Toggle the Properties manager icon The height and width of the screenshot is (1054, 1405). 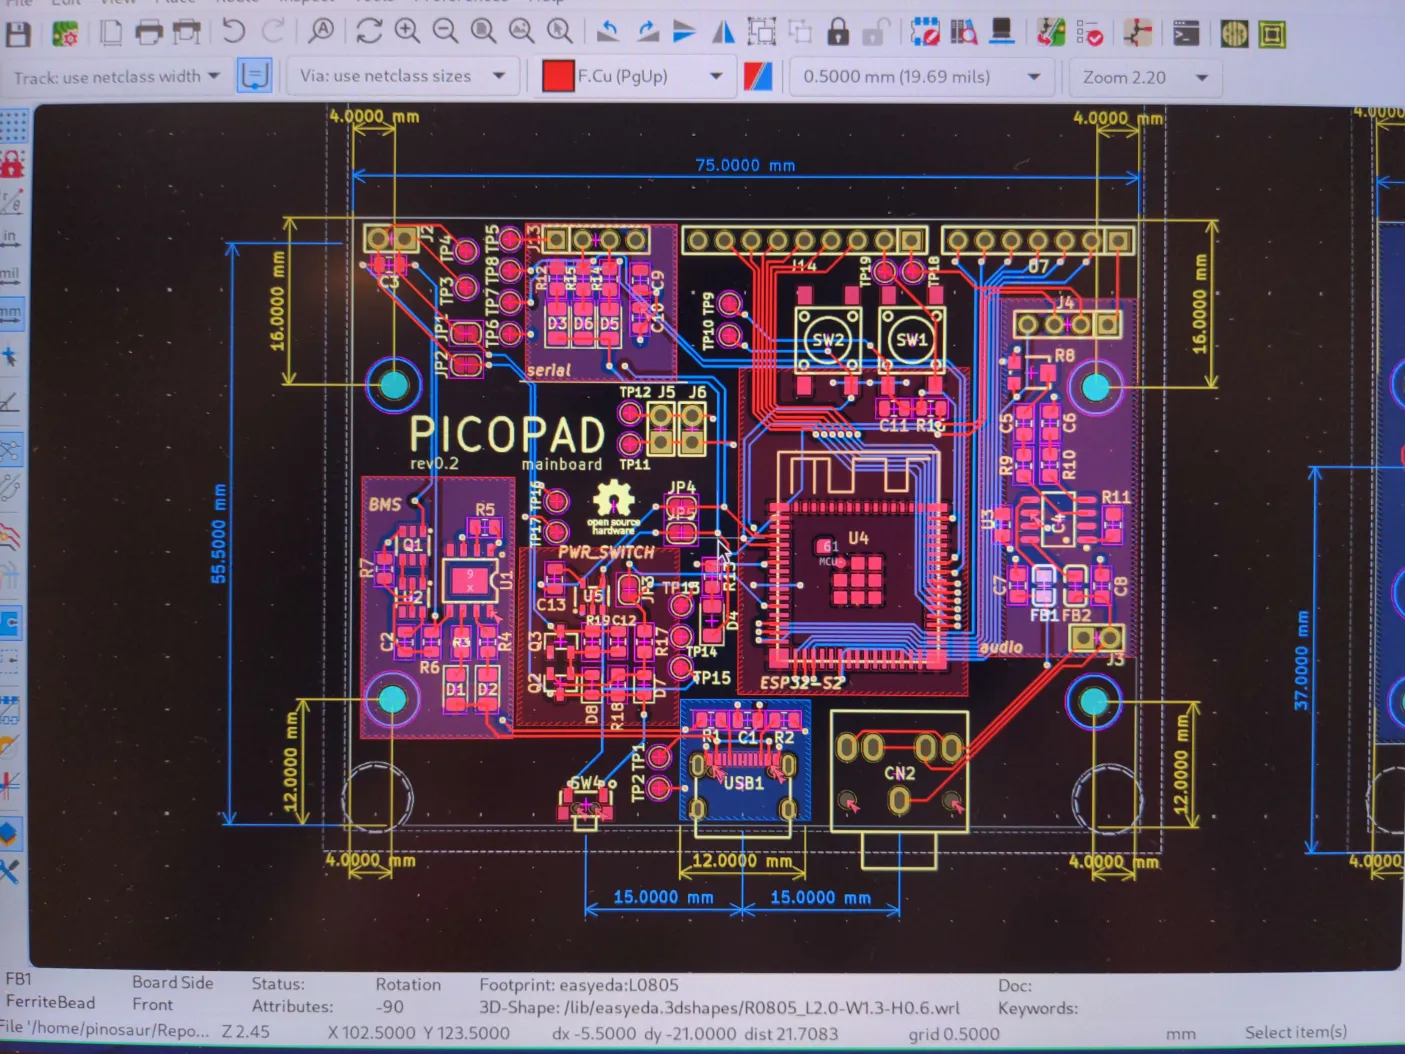click(x=8, y=872)
